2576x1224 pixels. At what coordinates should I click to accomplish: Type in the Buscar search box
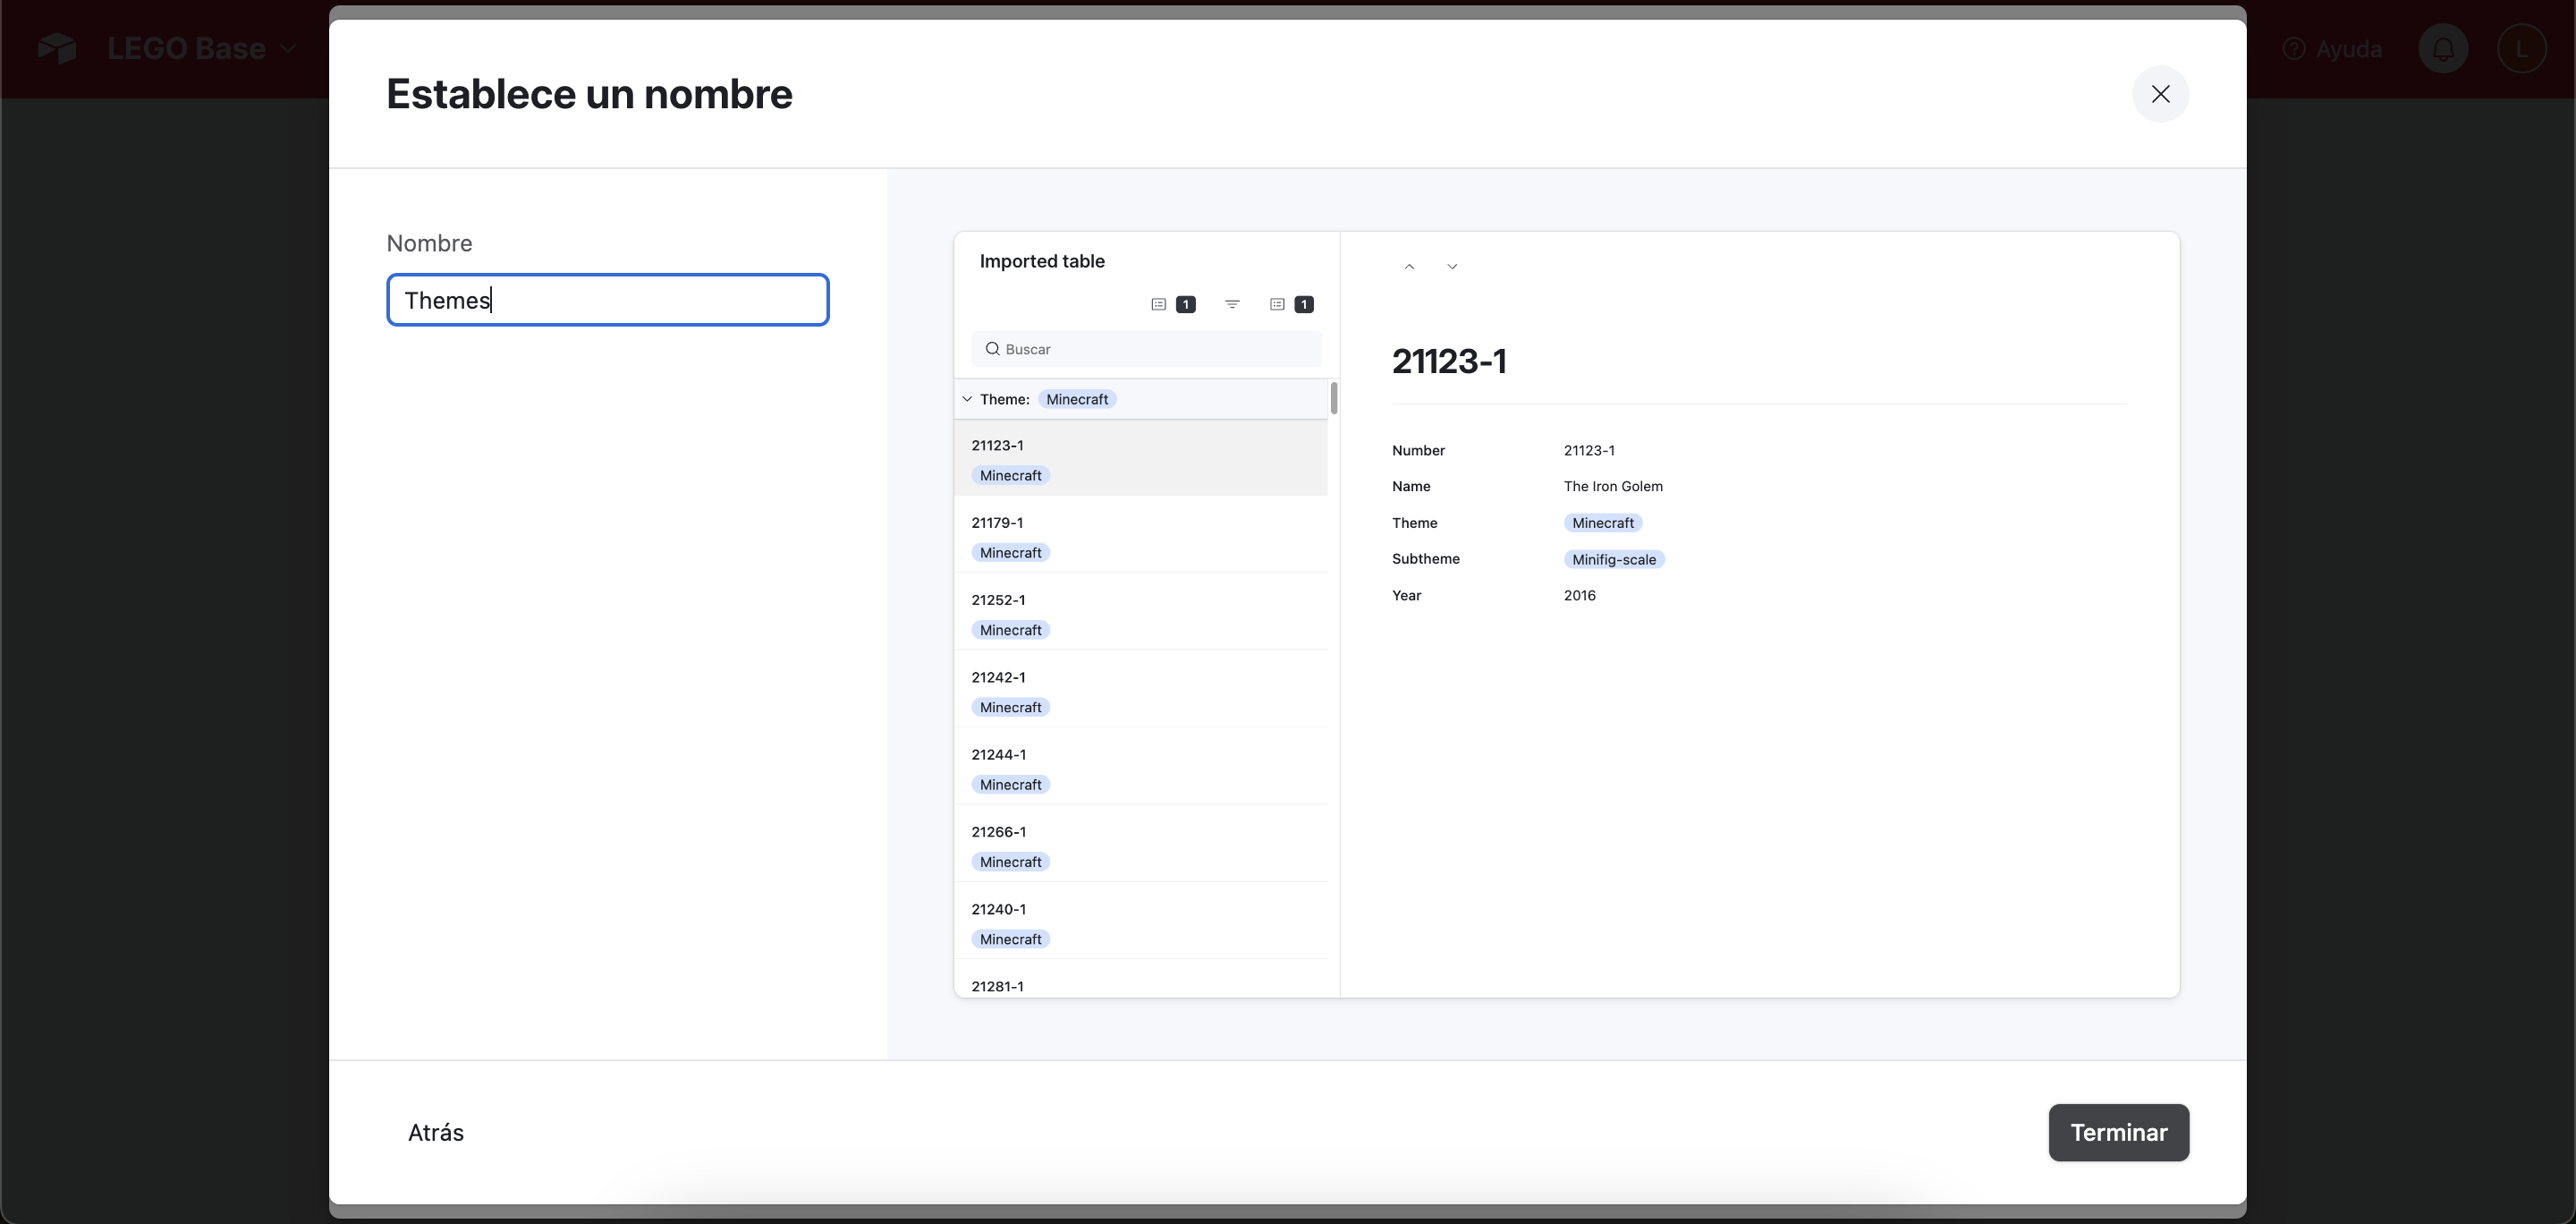click(1160, 349)
